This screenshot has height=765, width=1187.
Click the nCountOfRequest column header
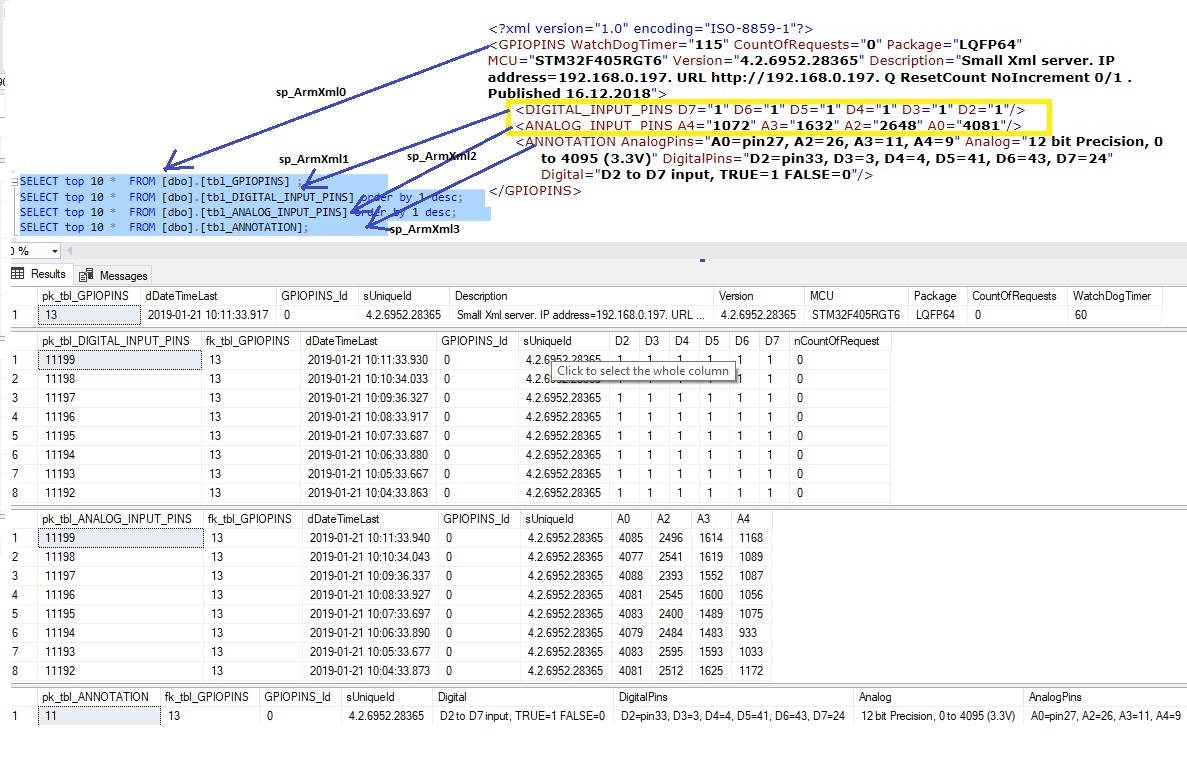836,341
